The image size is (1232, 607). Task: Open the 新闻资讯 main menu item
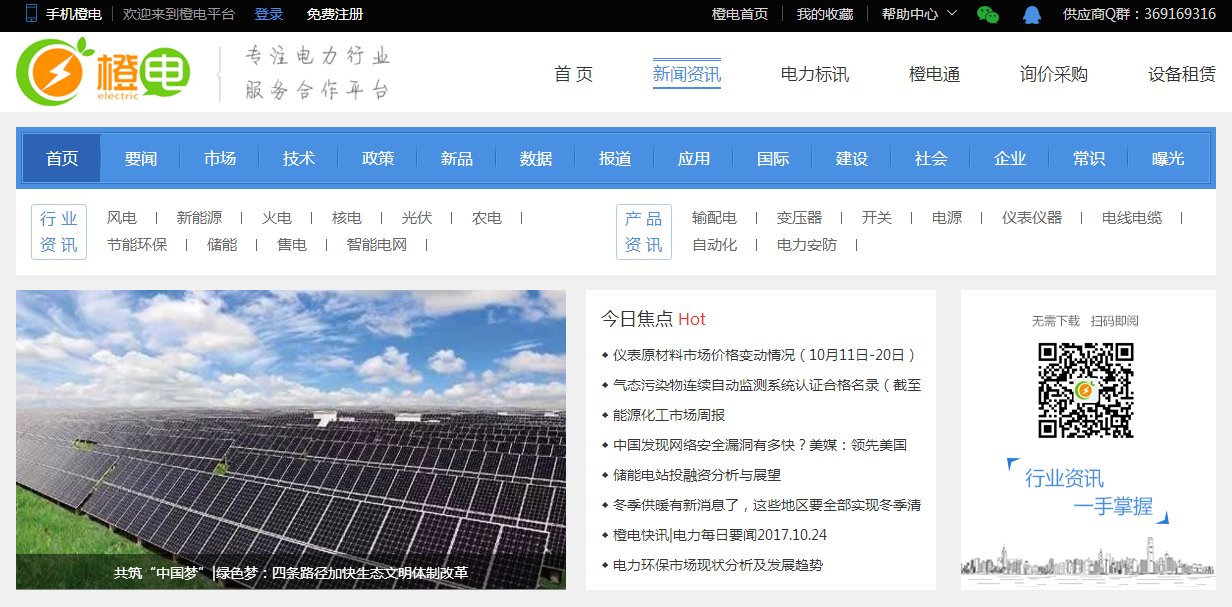(686, 74)
